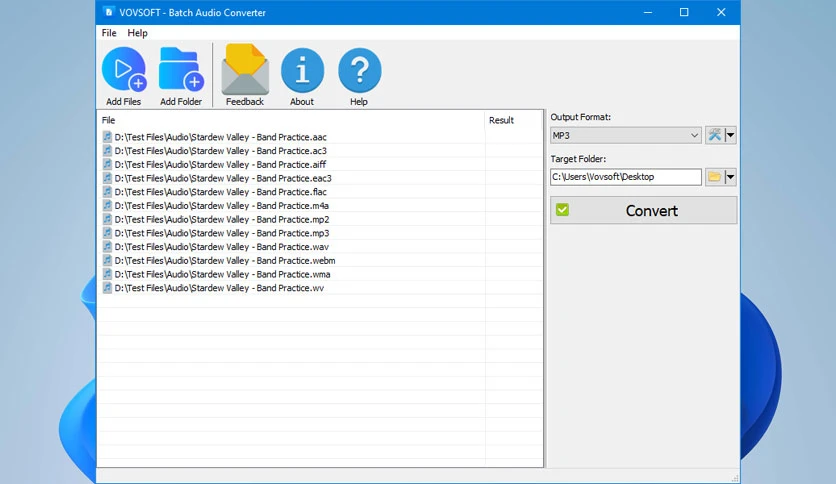Select the Band Practice.wv row
The width and height of the screenshot is (836, 484).
(x=320, y=288)
